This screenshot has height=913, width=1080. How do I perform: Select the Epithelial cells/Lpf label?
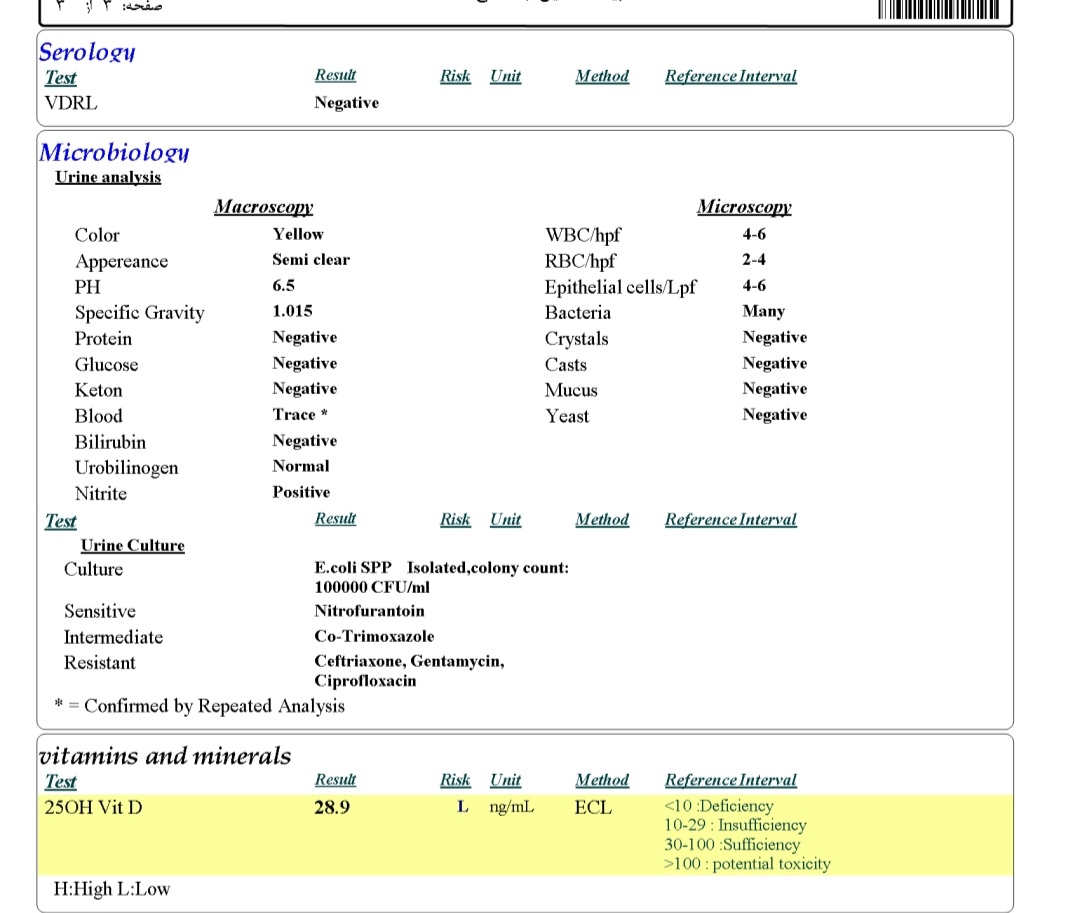click(x=621, y=287)
